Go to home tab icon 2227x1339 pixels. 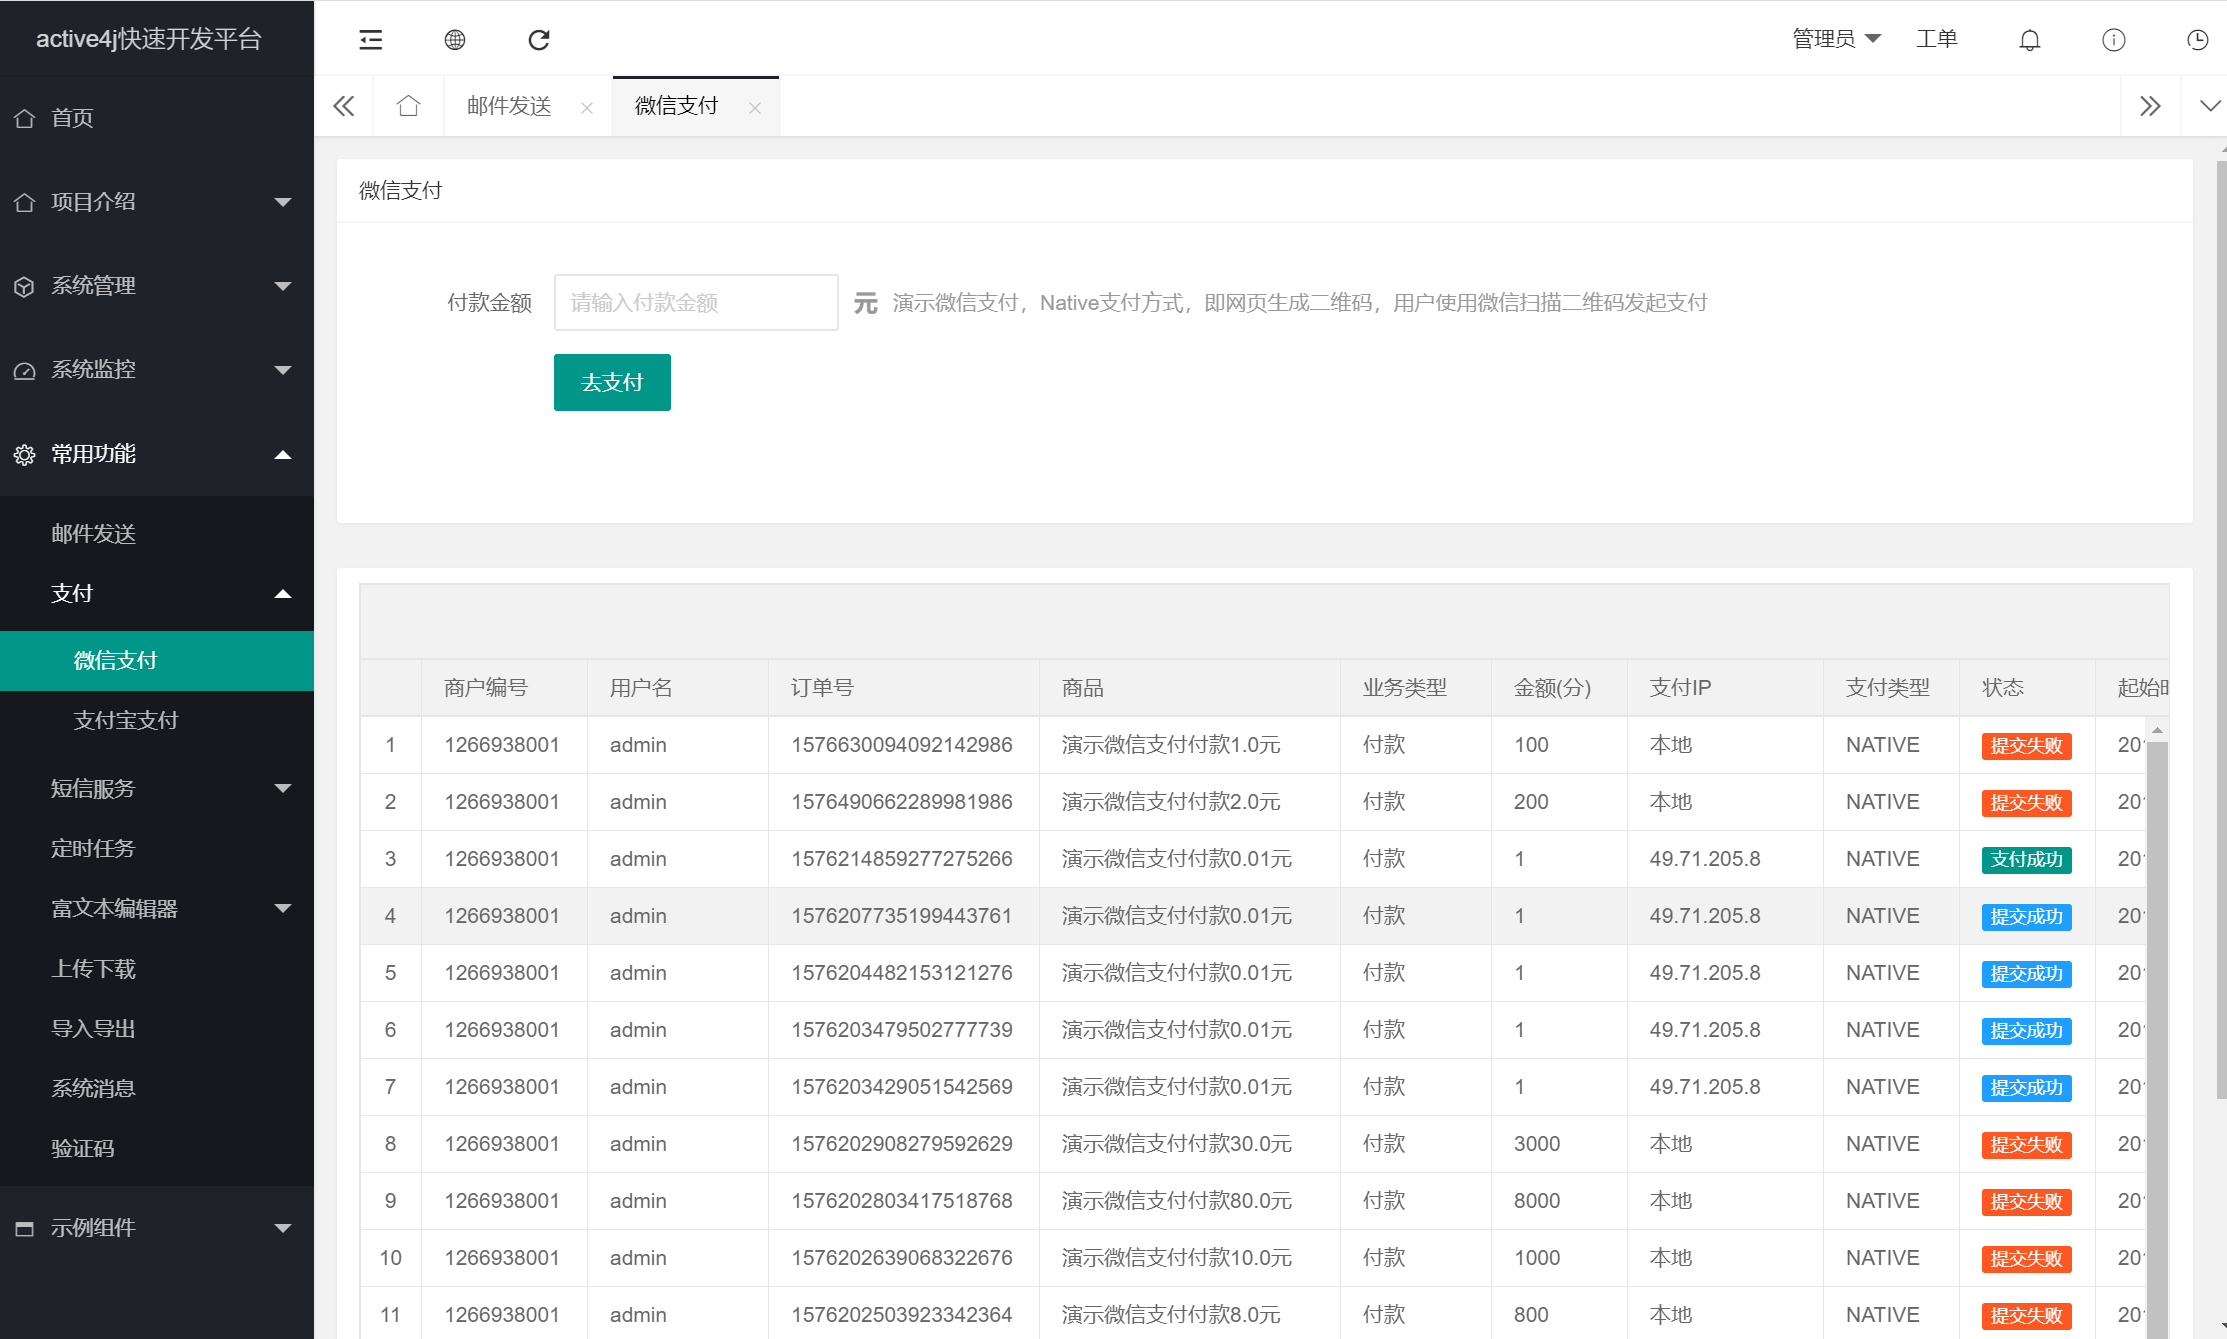click(x=408, y=106)
